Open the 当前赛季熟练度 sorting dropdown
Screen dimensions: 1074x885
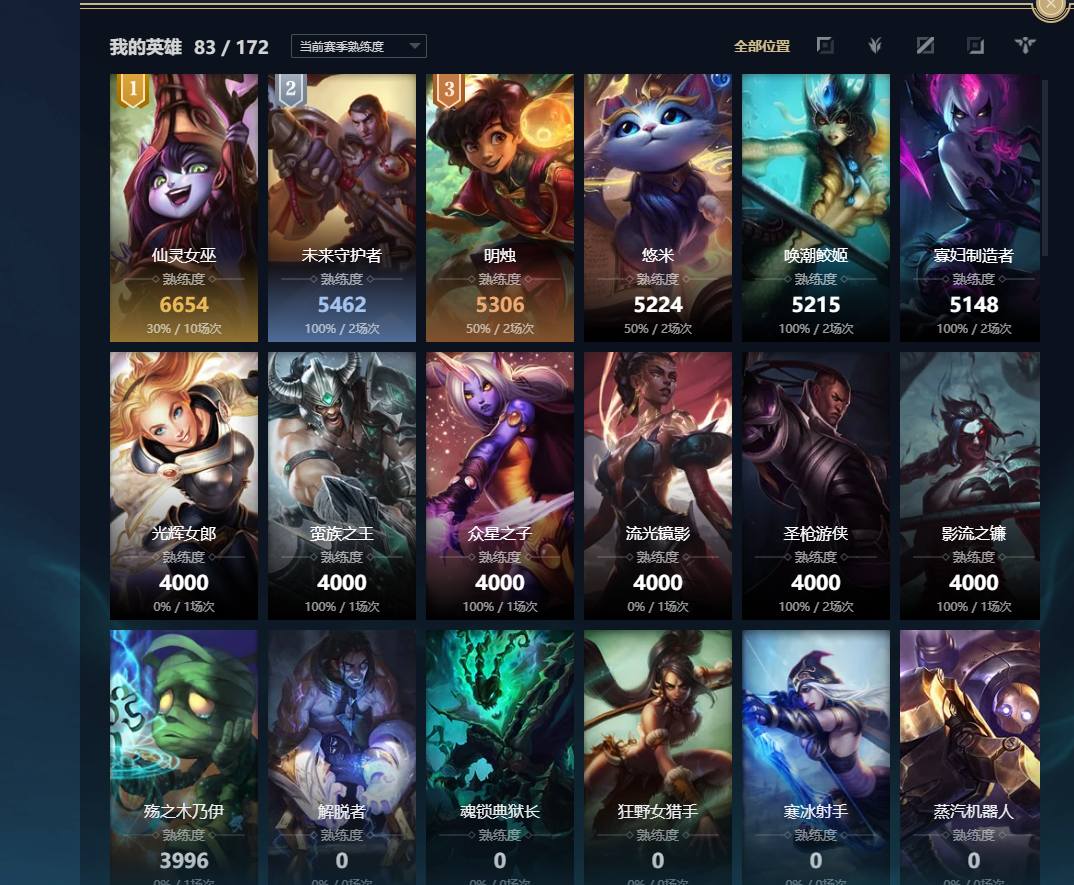point(359,46)
